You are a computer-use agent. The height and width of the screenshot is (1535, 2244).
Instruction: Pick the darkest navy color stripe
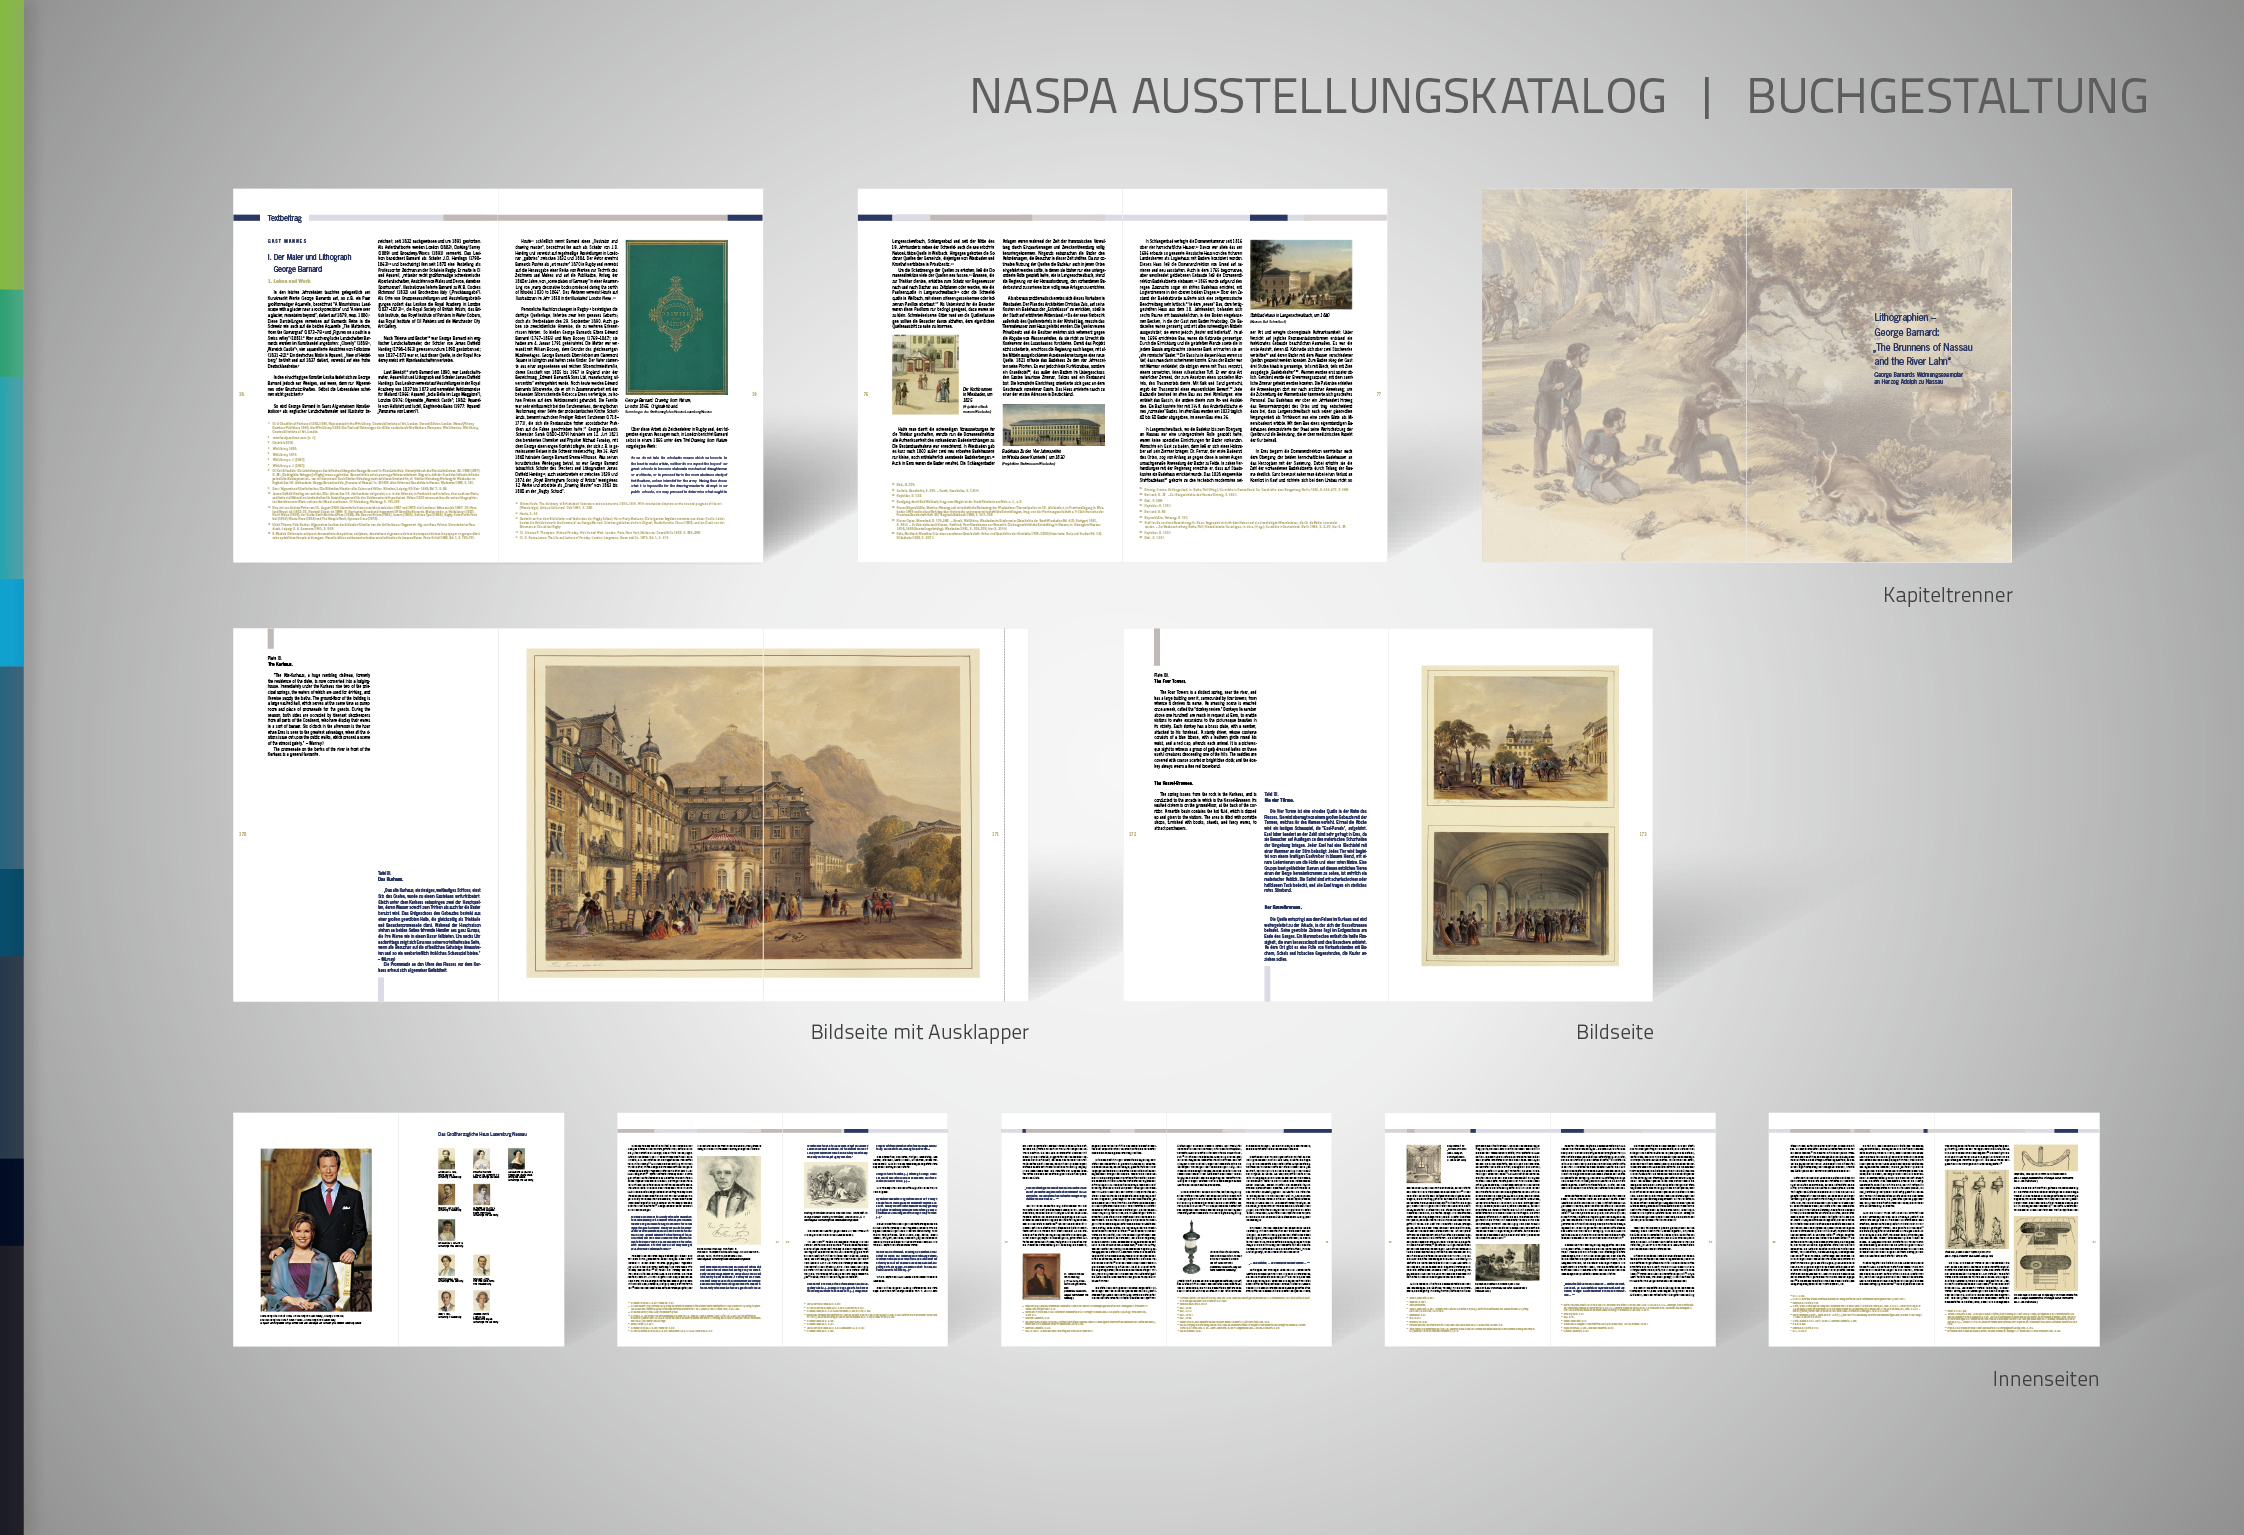[11, 1200]
